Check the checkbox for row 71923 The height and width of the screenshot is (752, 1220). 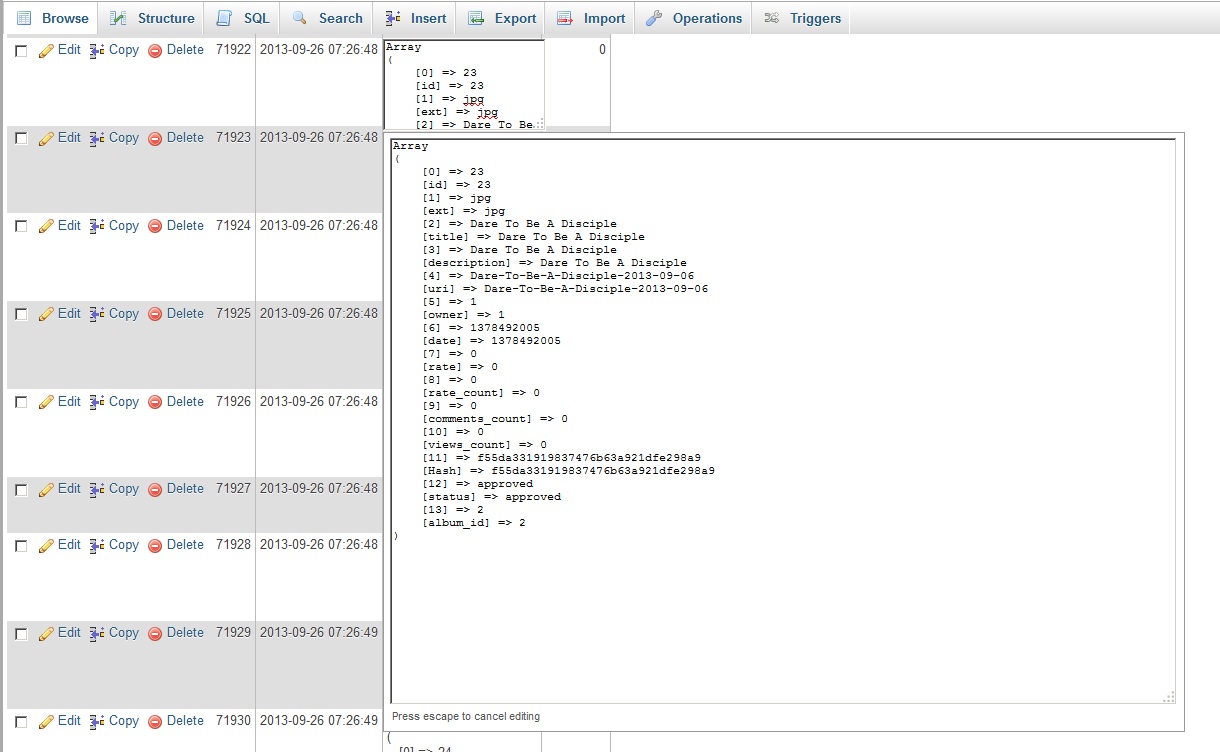pos(21,138)
